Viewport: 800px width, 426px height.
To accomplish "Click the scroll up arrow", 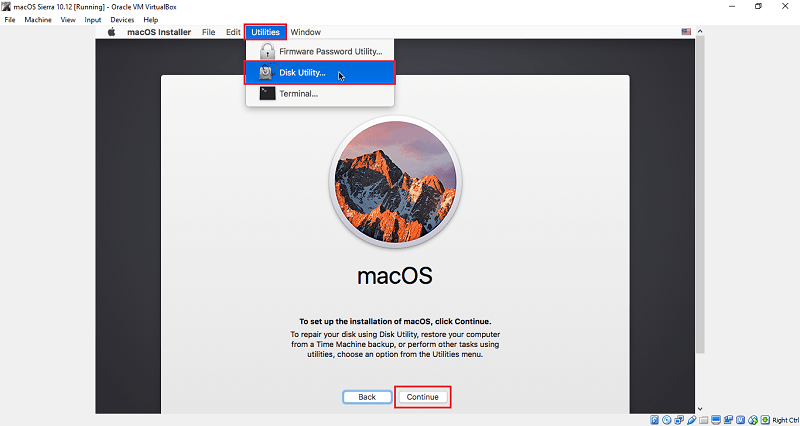I will (x=701, y=31).
